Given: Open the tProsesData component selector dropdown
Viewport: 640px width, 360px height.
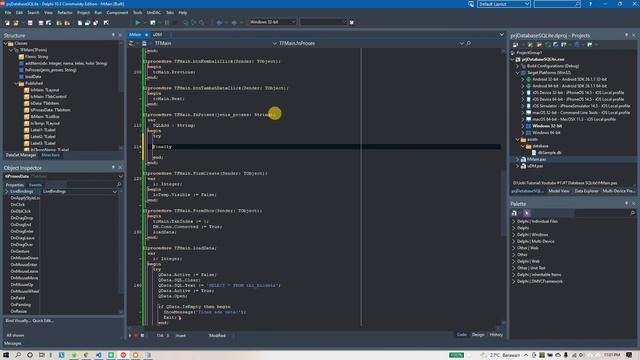Looking at the screenshot, I should pos(120,176).
